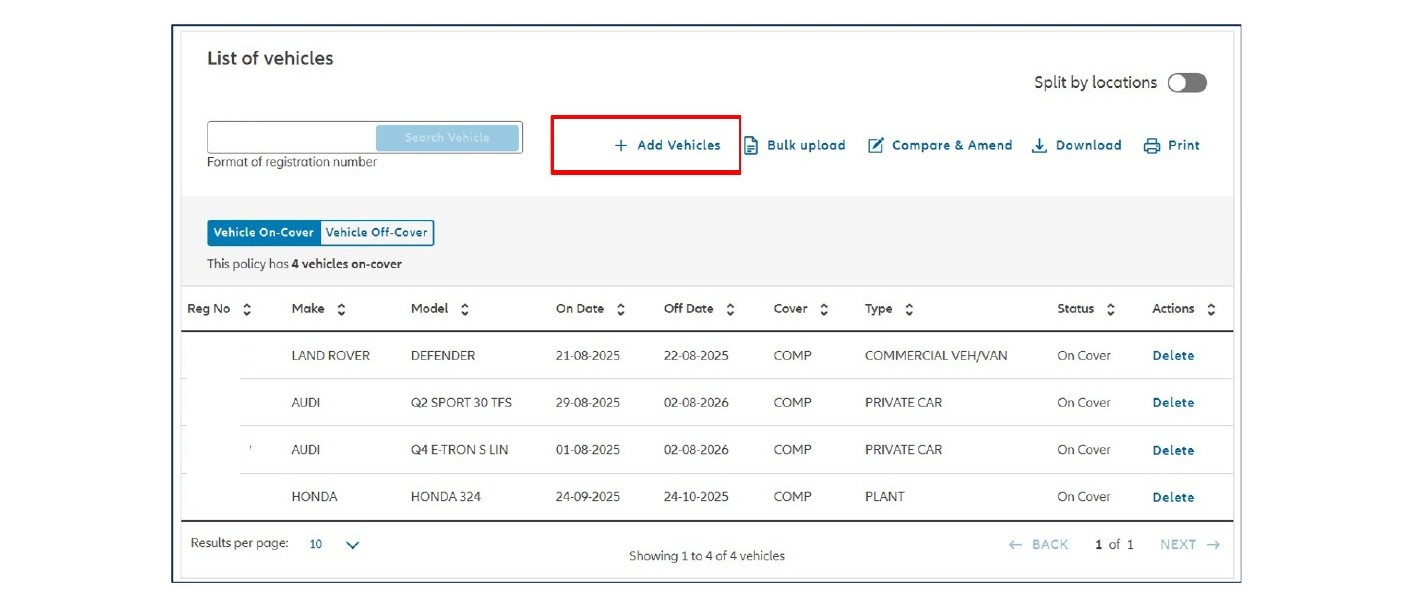Delete the Honda 324 vehicle
Image resolution: width=1414 pixels, height=593 pixels.
1173,498
